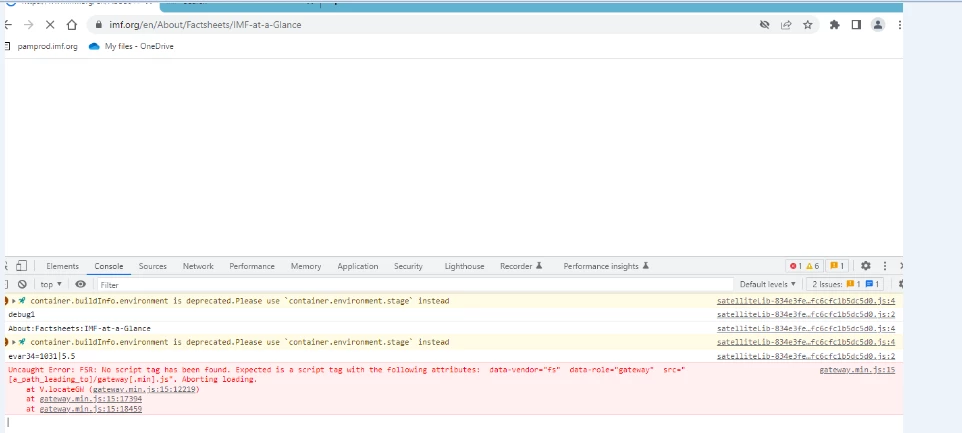The height and width of the screenshot is (433, 962).
Task: Open the Performance insights tab
Action: pos(606,266)
